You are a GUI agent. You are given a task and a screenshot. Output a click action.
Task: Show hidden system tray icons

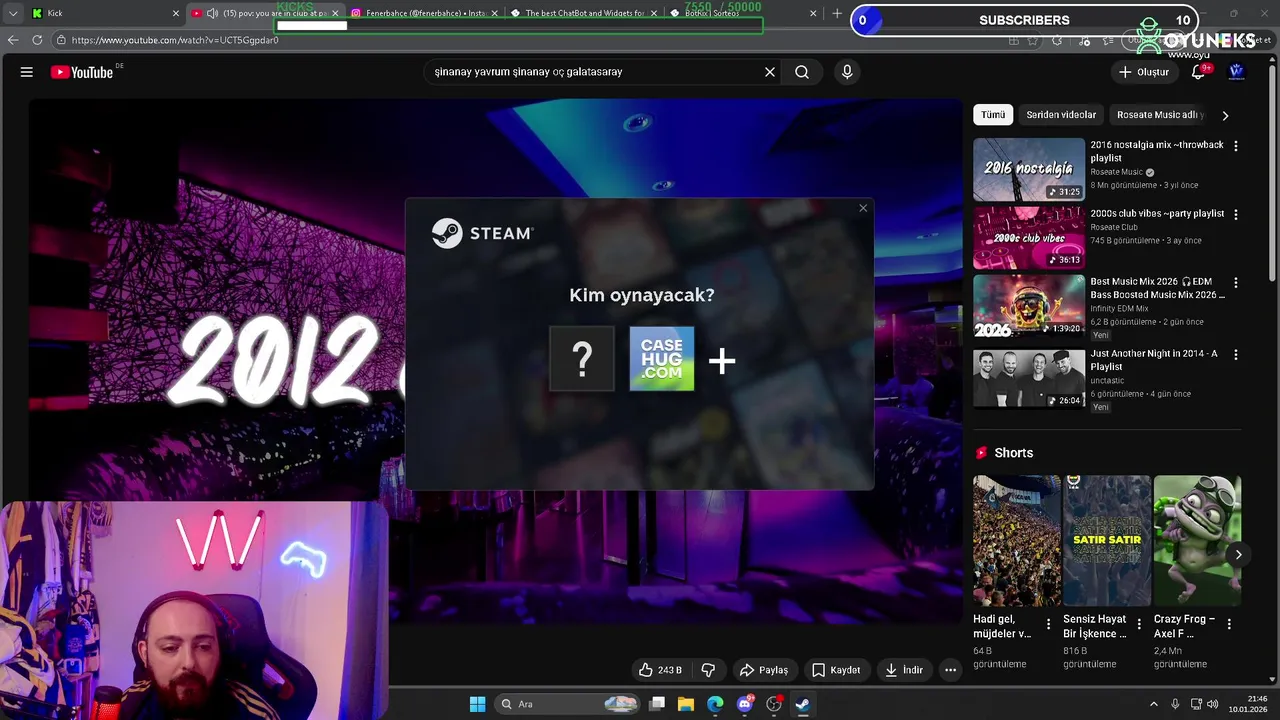click(x=1153, y=704)
